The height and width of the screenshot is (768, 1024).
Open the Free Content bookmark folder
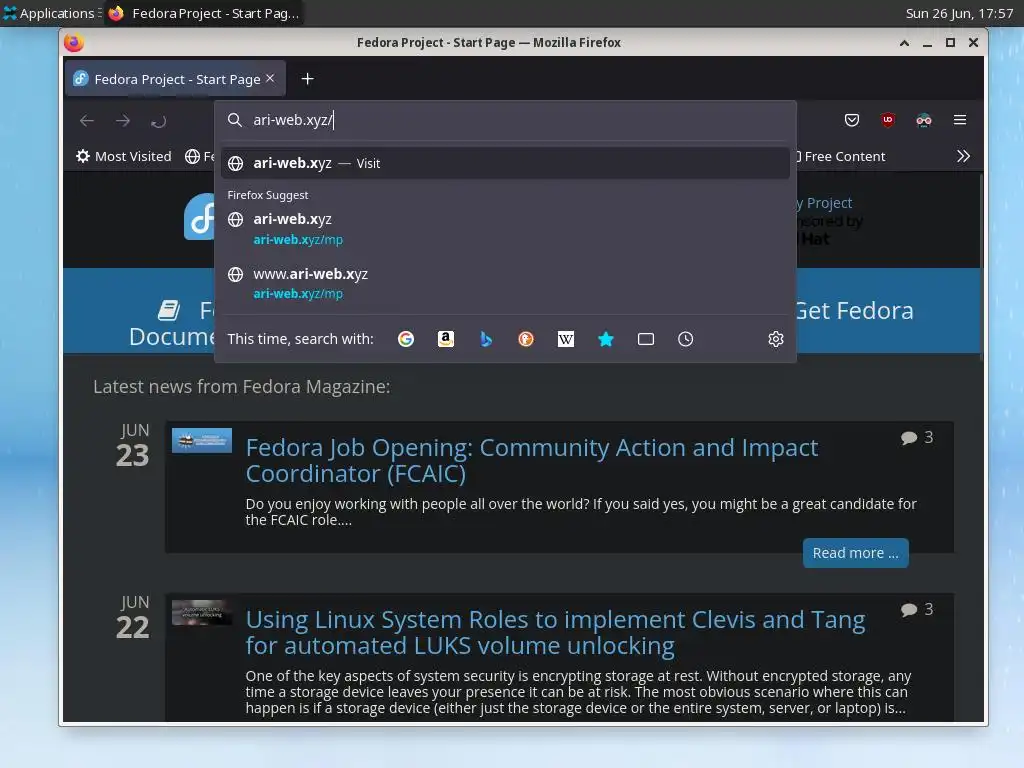pyautogui.click(x=839, y=156)
